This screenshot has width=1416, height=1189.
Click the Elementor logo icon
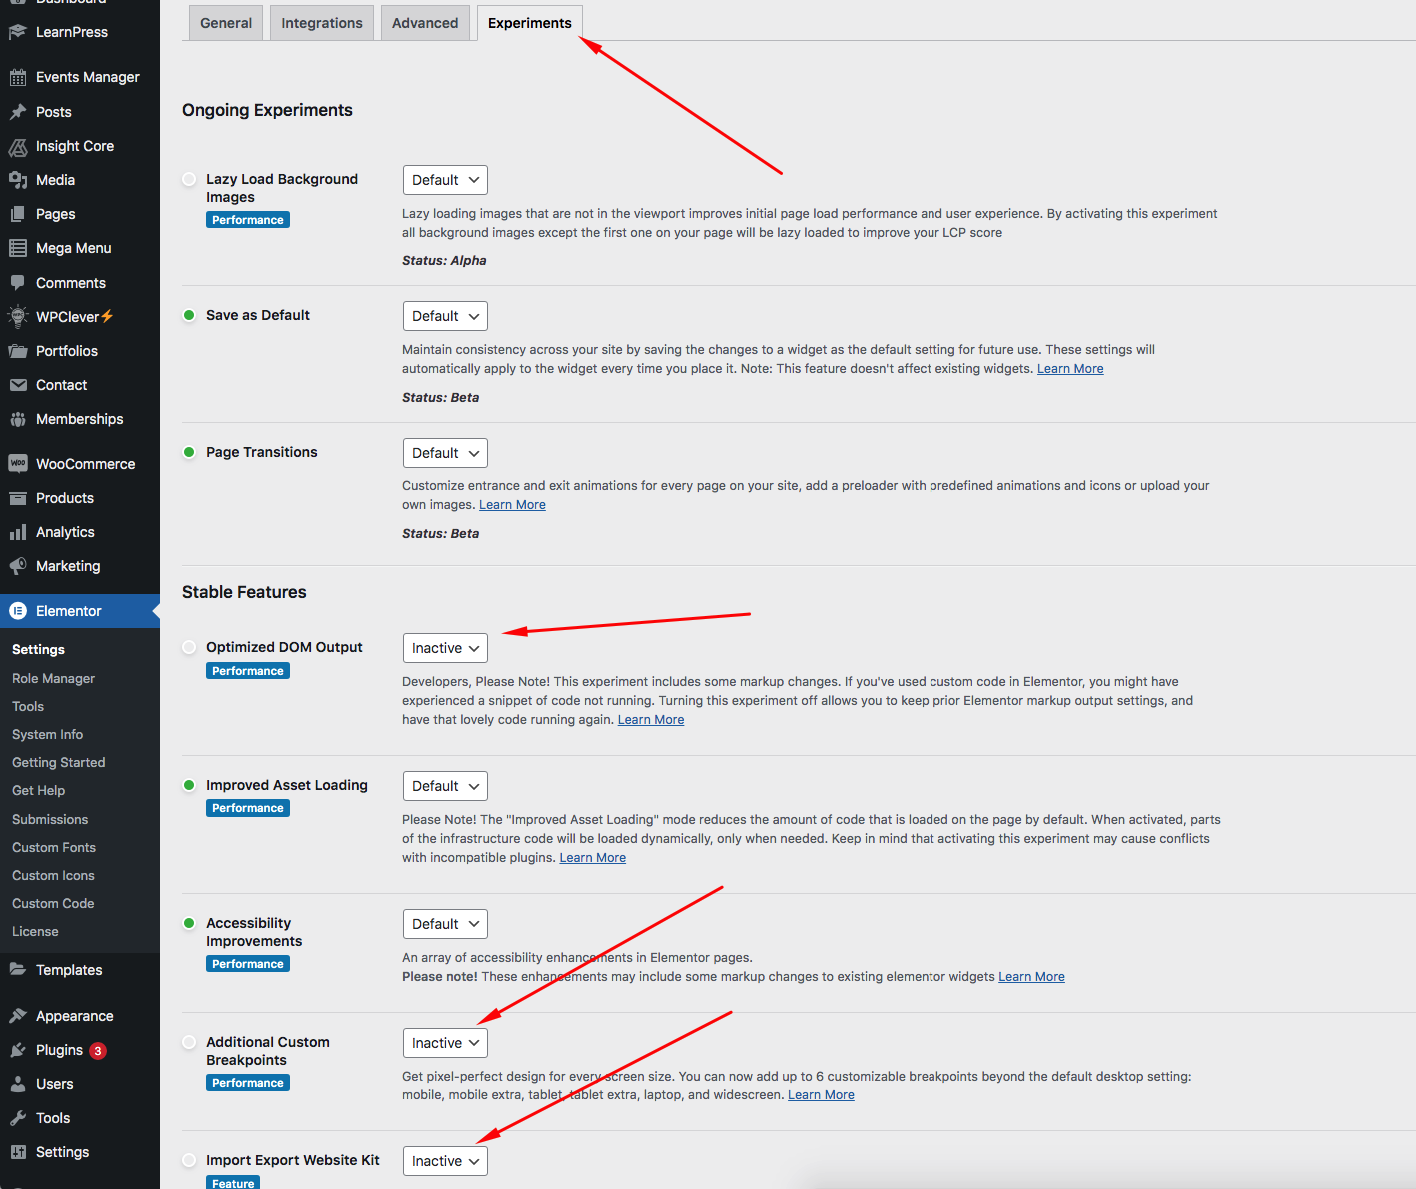[18, 611]
